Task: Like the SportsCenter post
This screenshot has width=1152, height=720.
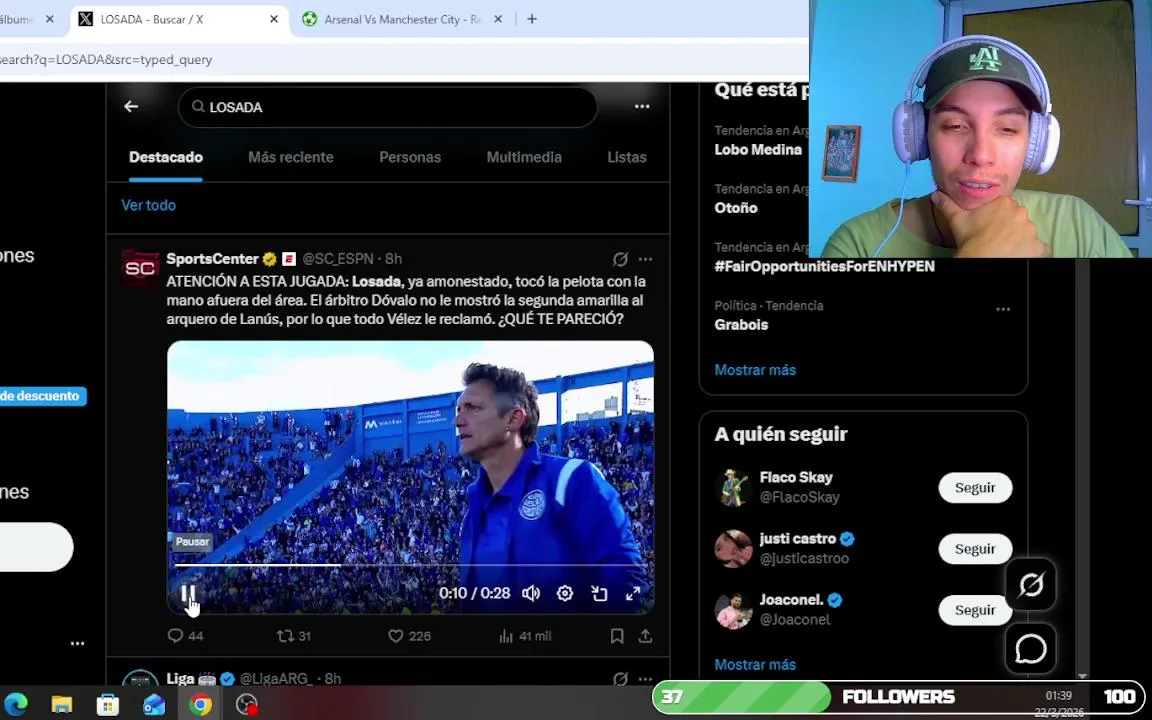Action: pos(409,636)
